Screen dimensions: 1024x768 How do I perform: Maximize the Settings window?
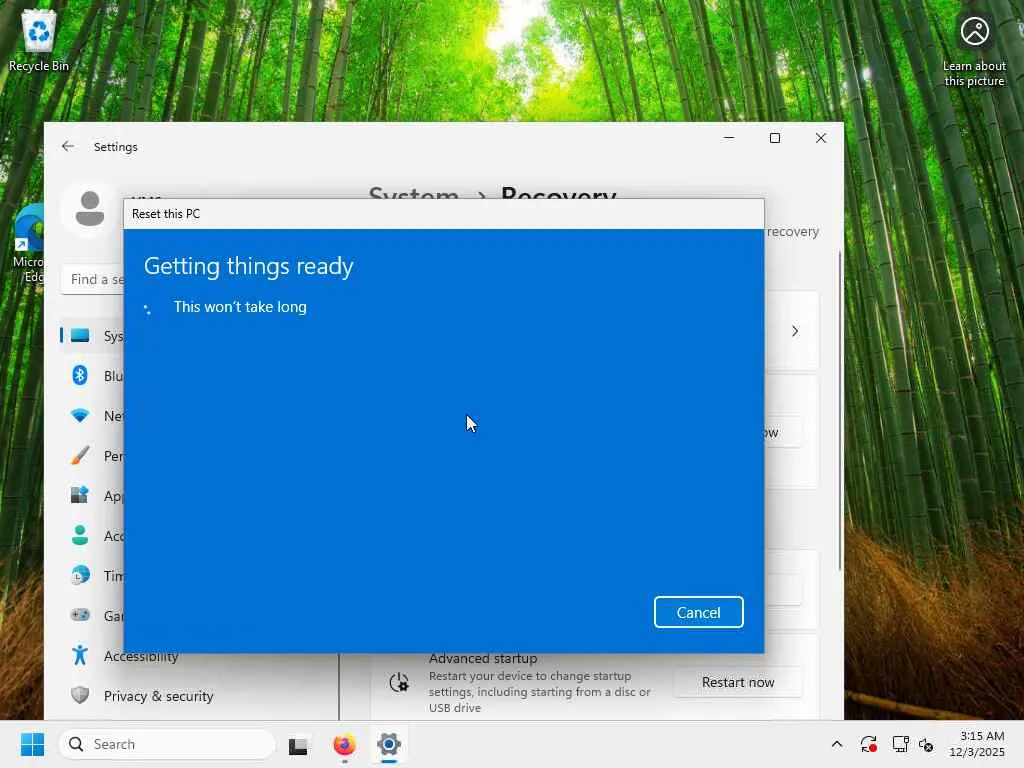click(775, 138)
